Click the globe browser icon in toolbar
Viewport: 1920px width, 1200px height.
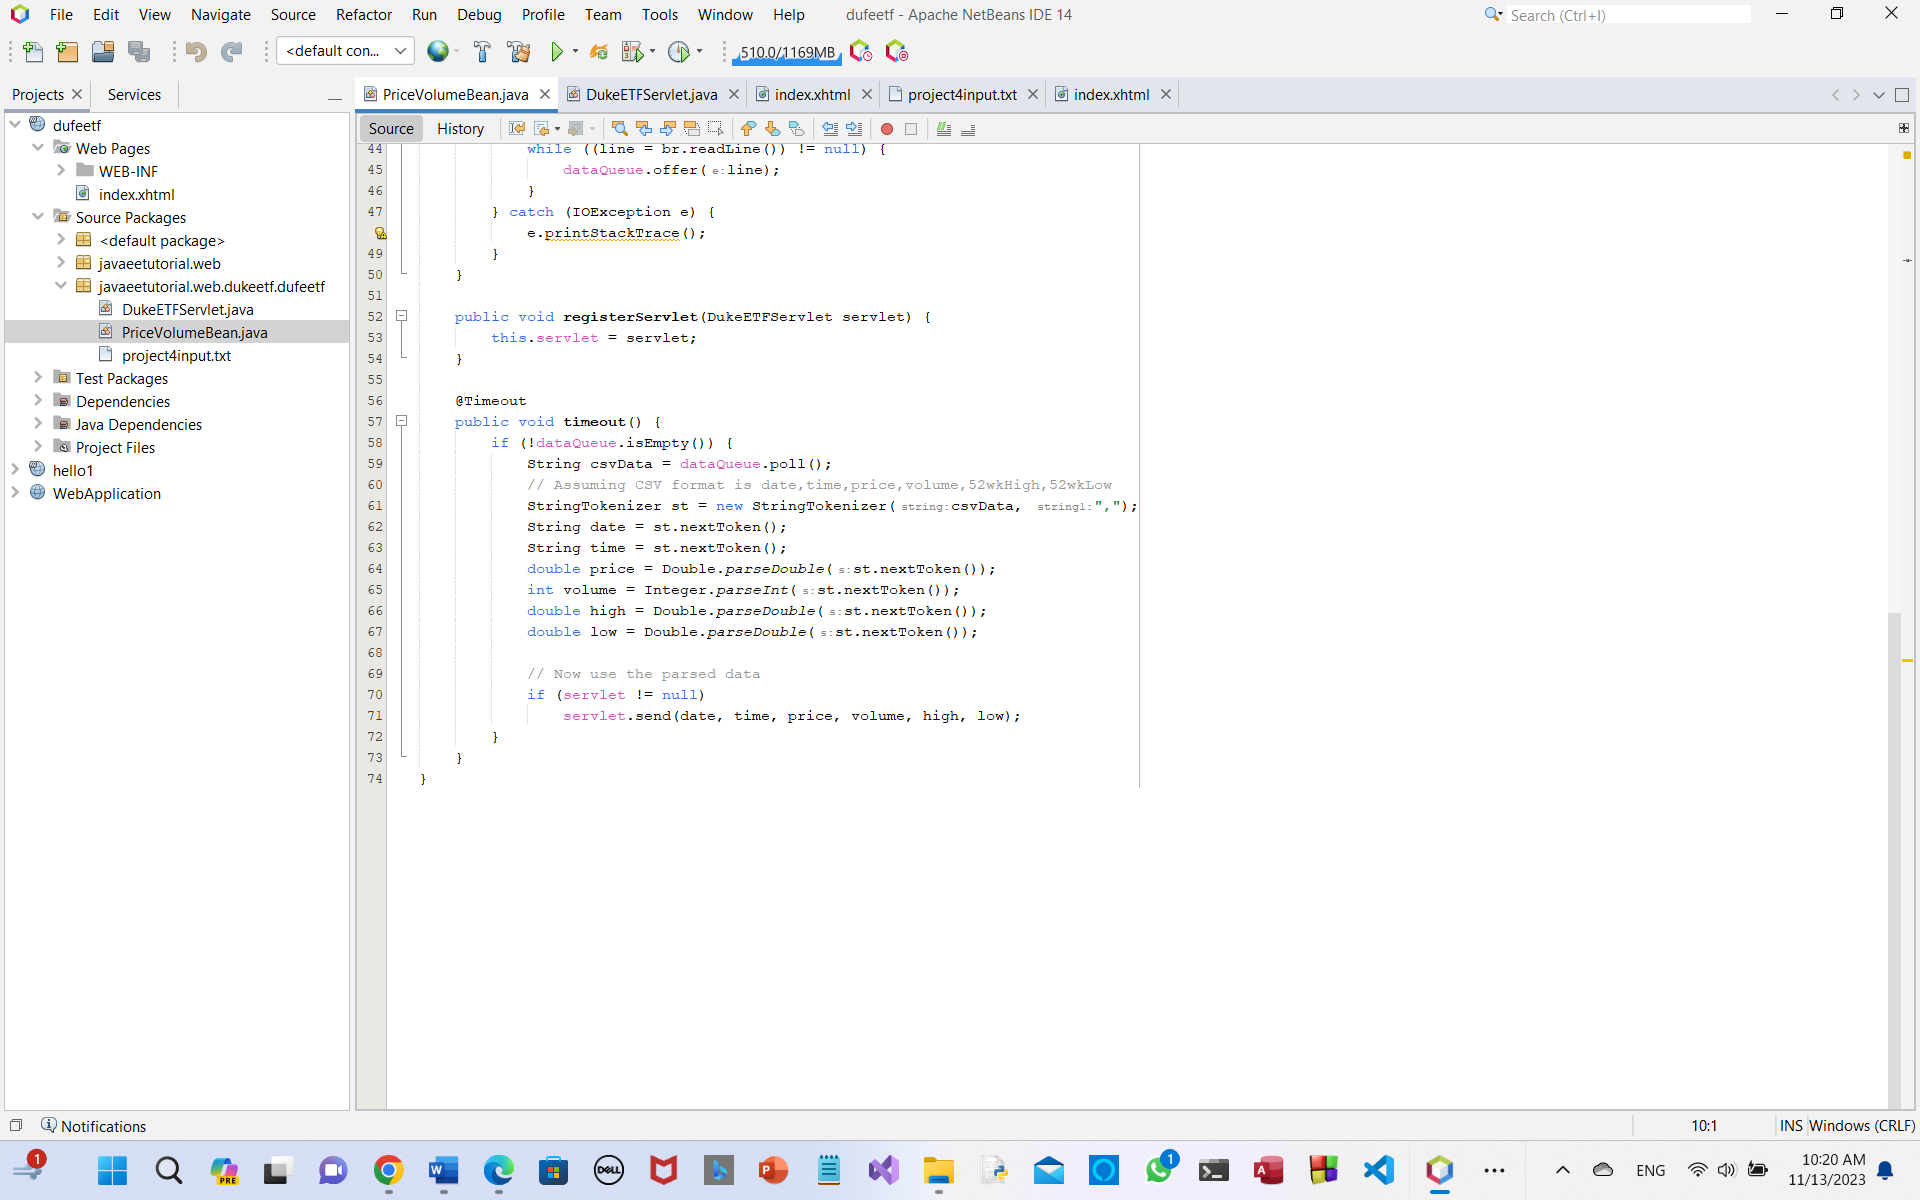click(x=437, y=51)
